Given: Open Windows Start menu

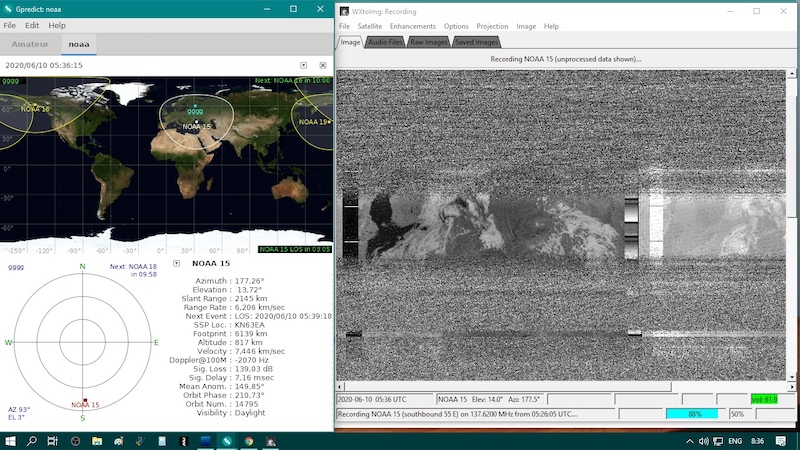Looking at the screenshot, I should click(9, 441).
